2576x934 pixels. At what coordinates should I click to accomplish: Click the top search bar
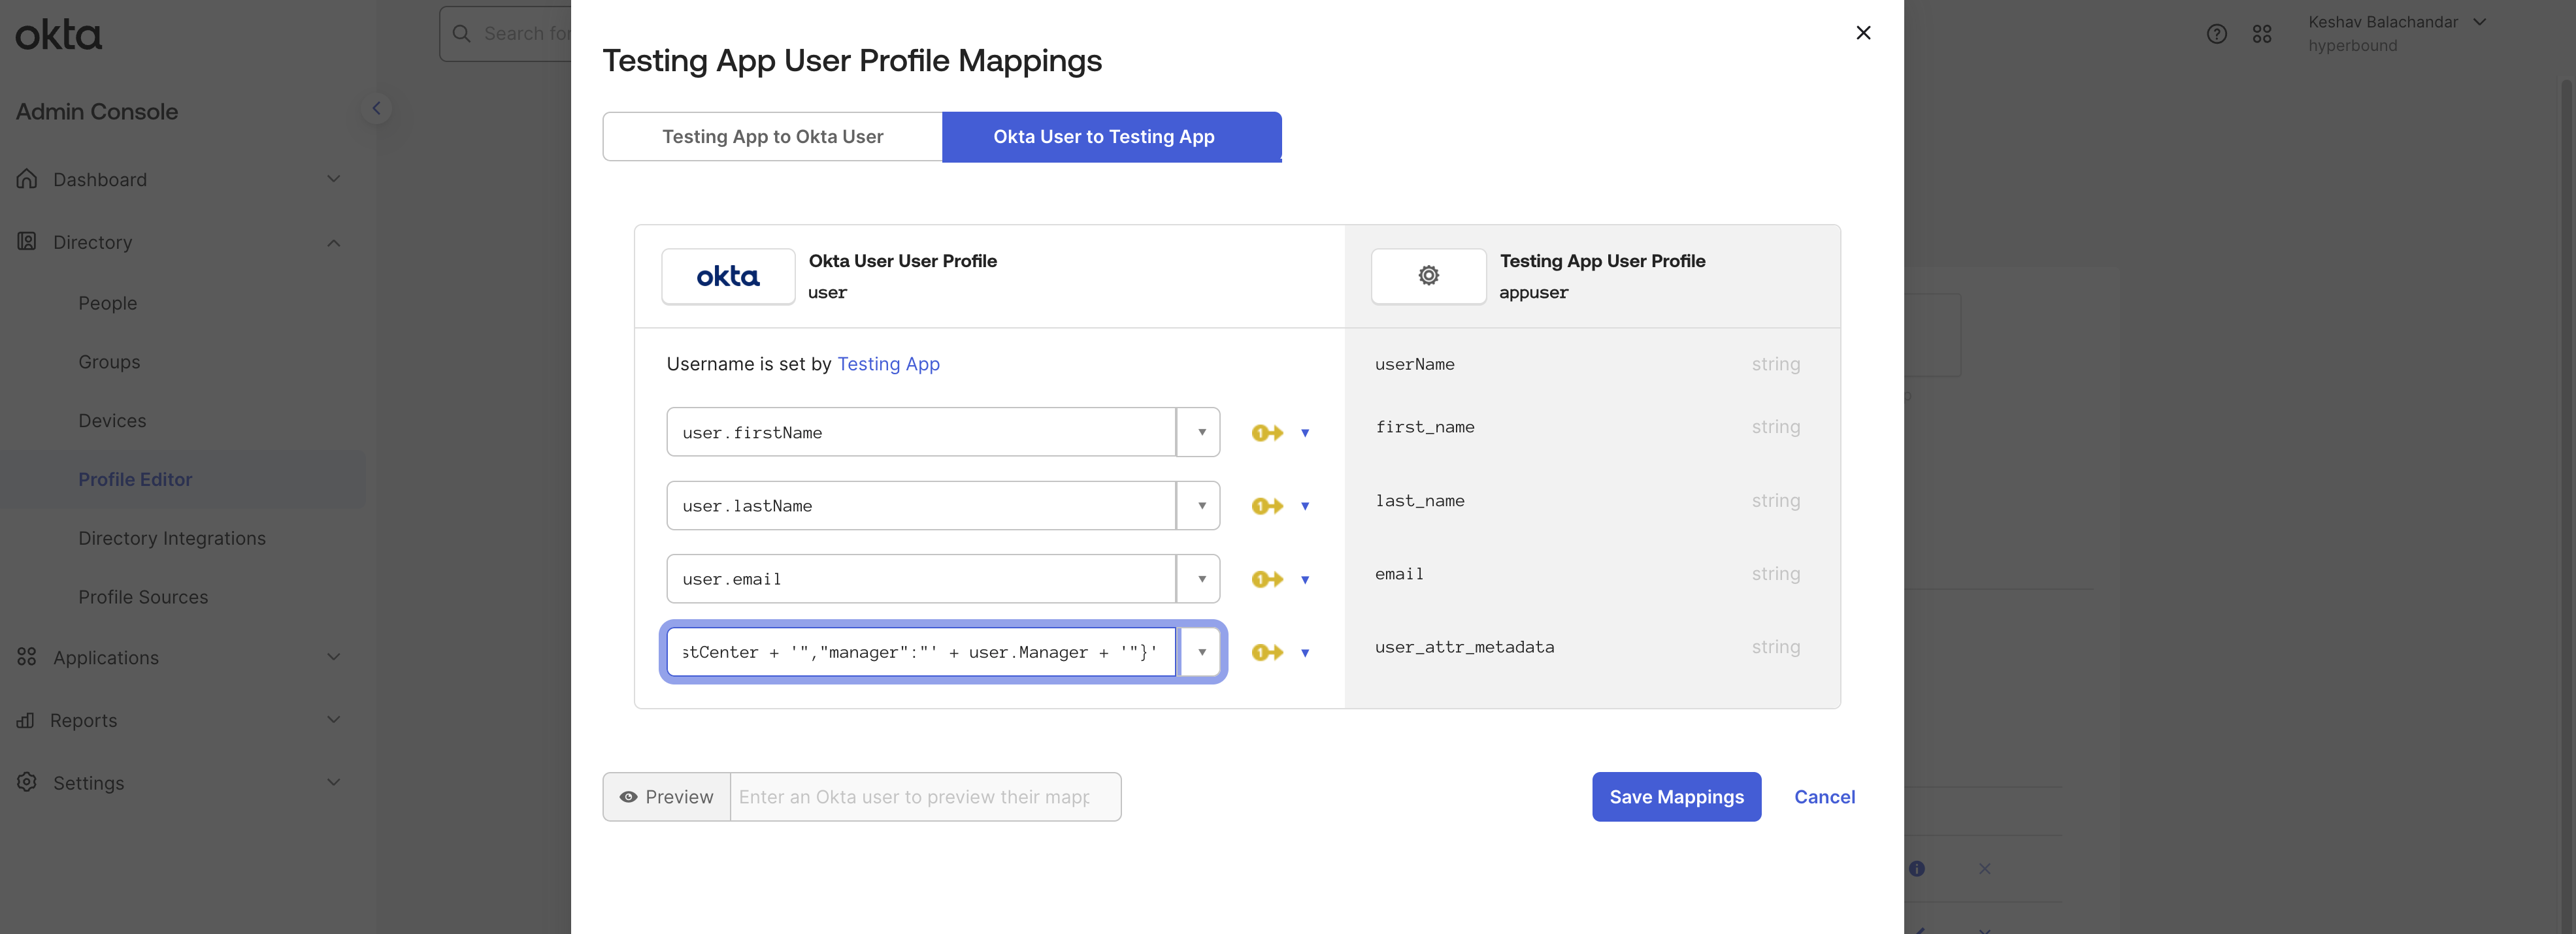tap(506, 34)
